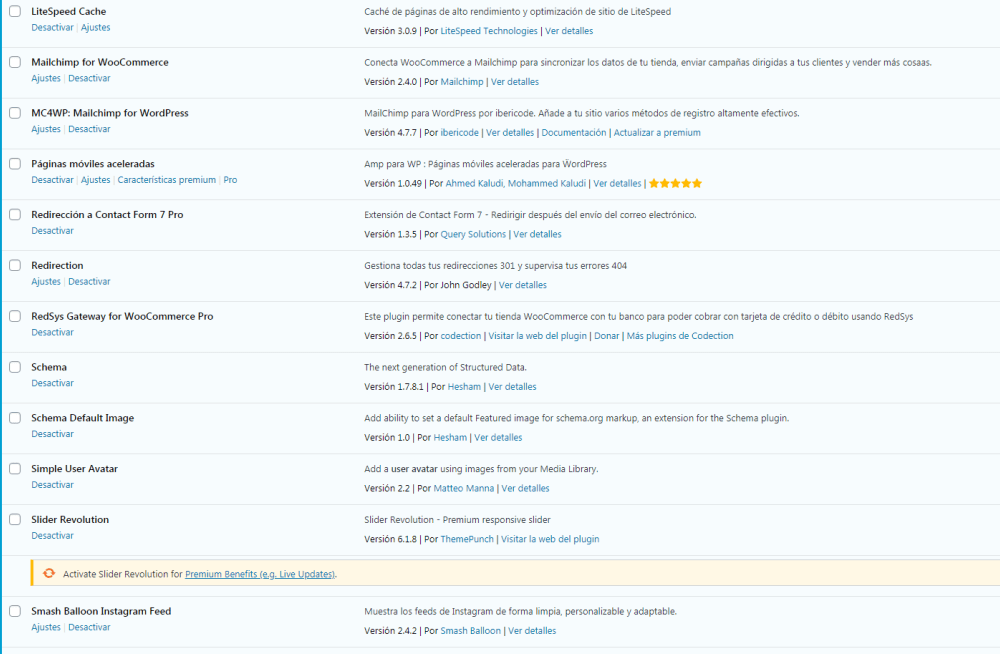Click the Actualizar a premium link

pos(657,133)
